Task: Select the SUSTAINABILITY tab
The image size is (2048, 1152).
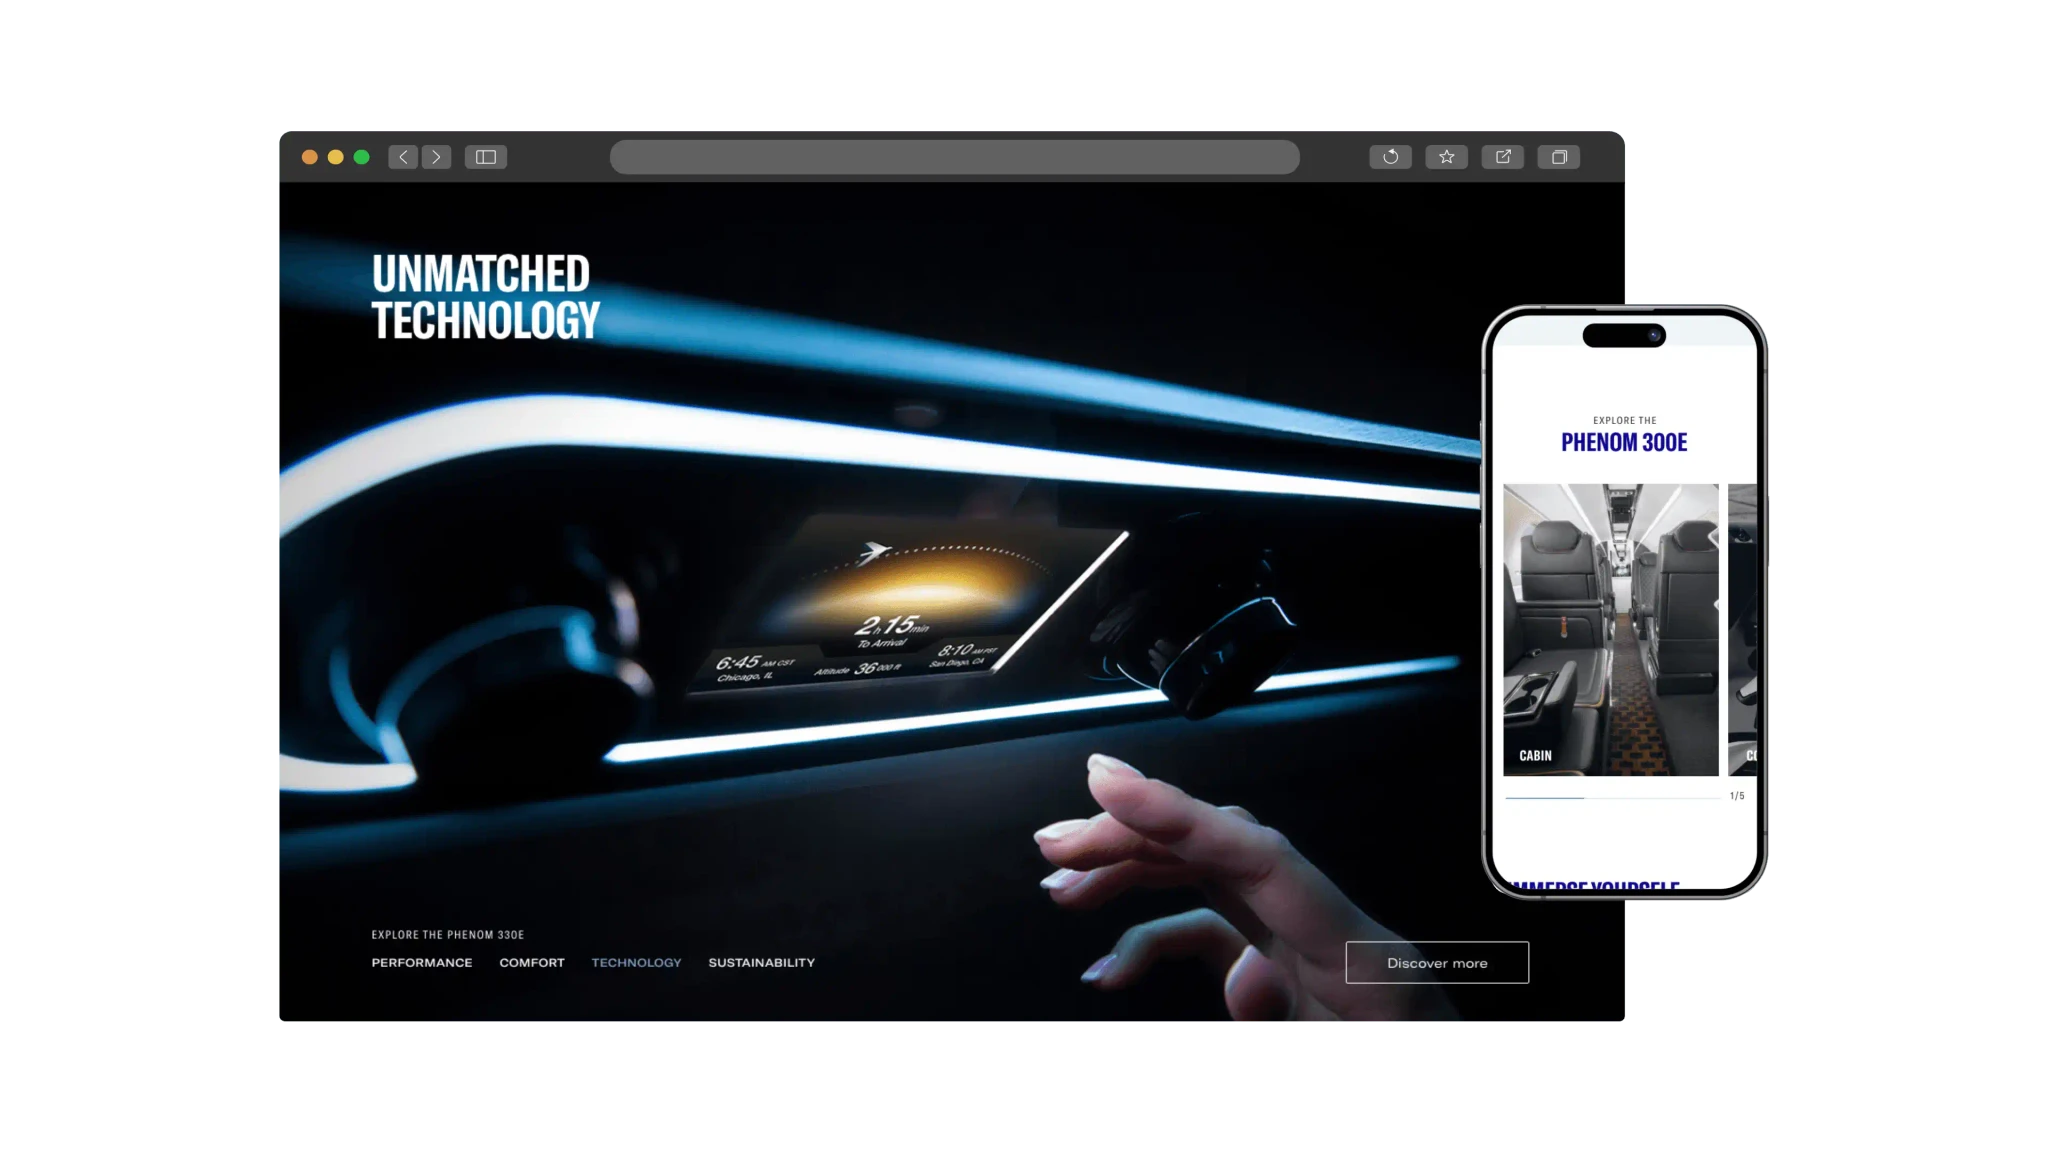Action: click(x=761, y=962)
